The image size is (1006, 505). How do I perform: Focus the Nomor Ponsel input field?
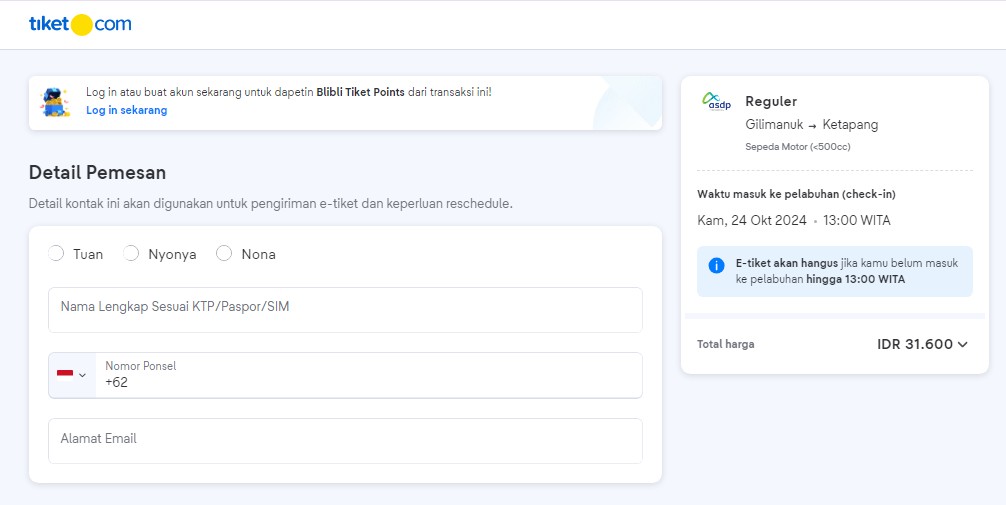pos(369,375)
